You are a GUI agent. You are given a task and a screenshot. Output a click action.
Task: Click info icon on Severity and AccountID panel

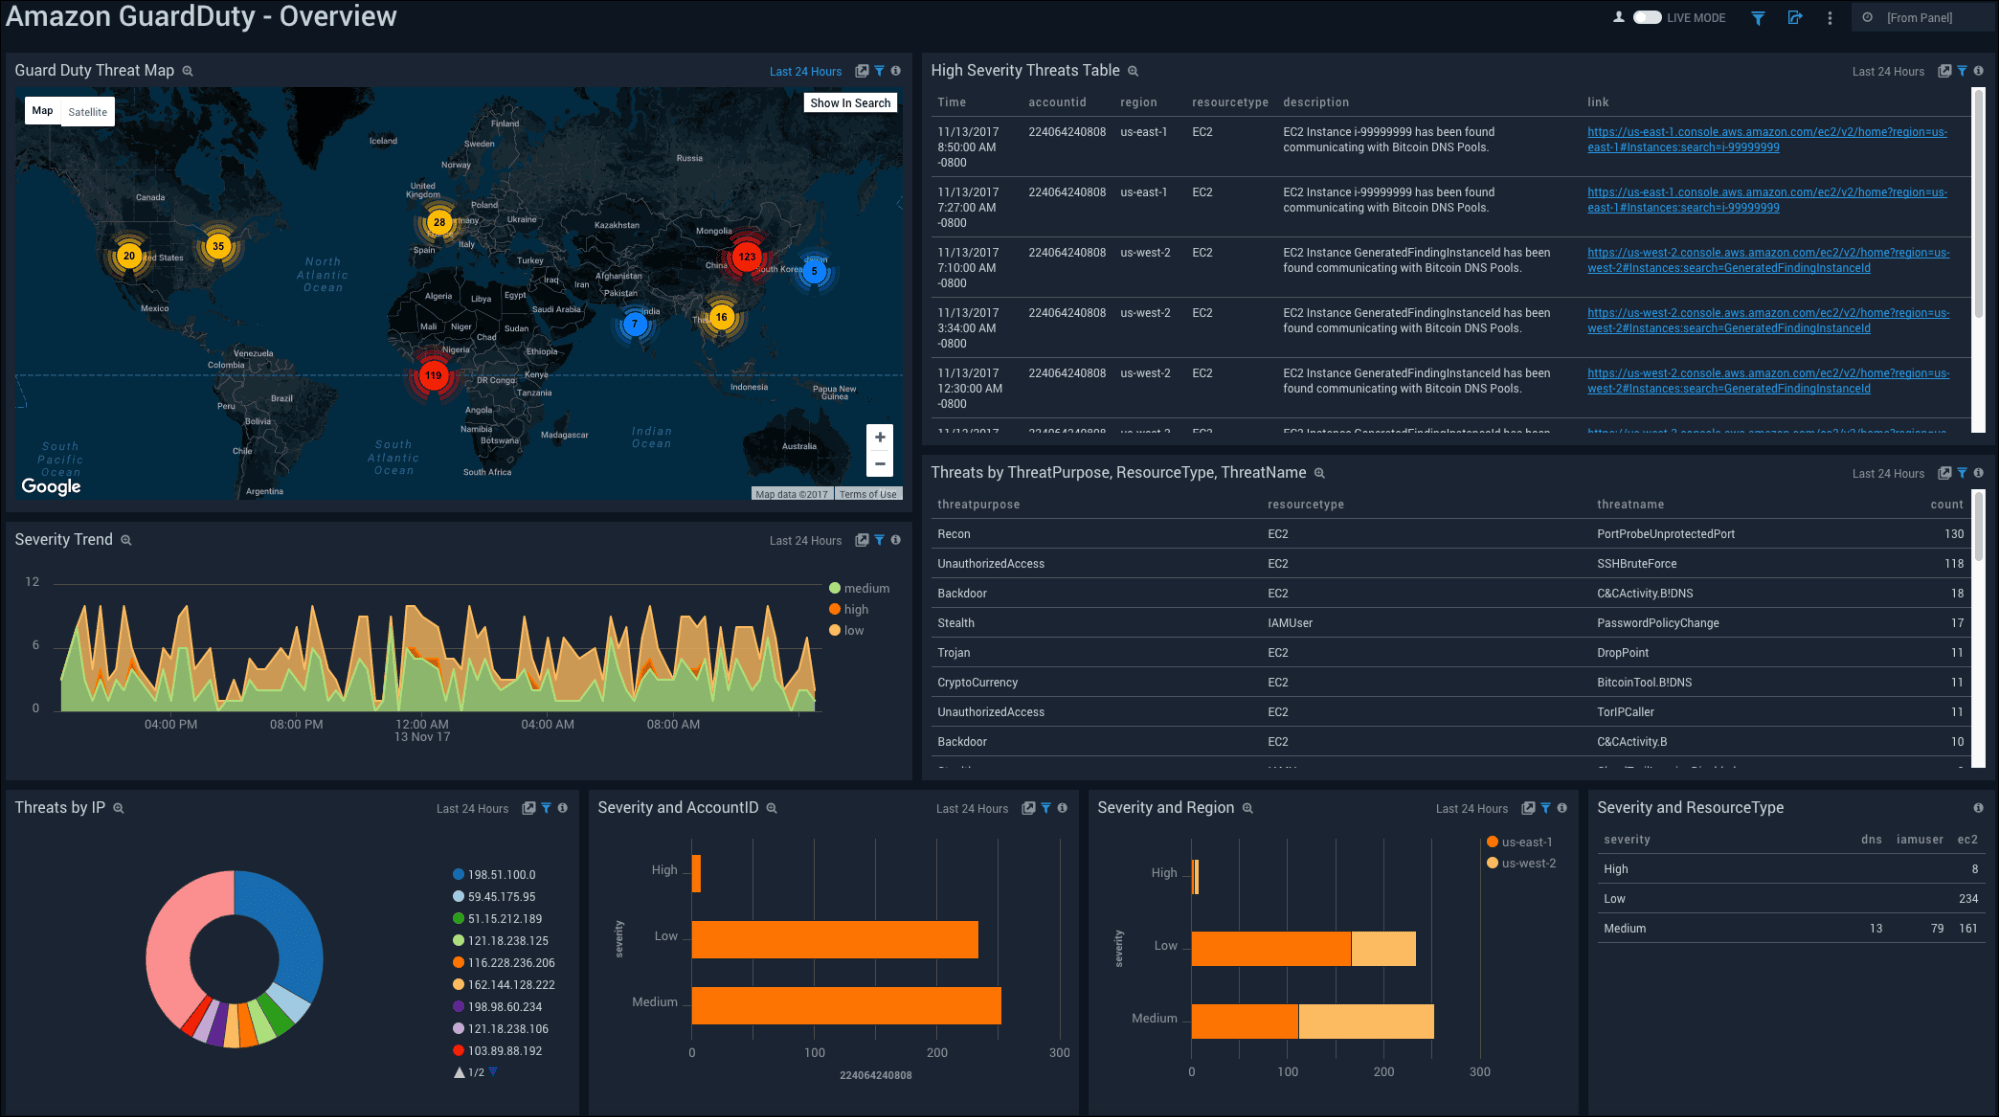pyautogui.click(x=1062, y=808)
